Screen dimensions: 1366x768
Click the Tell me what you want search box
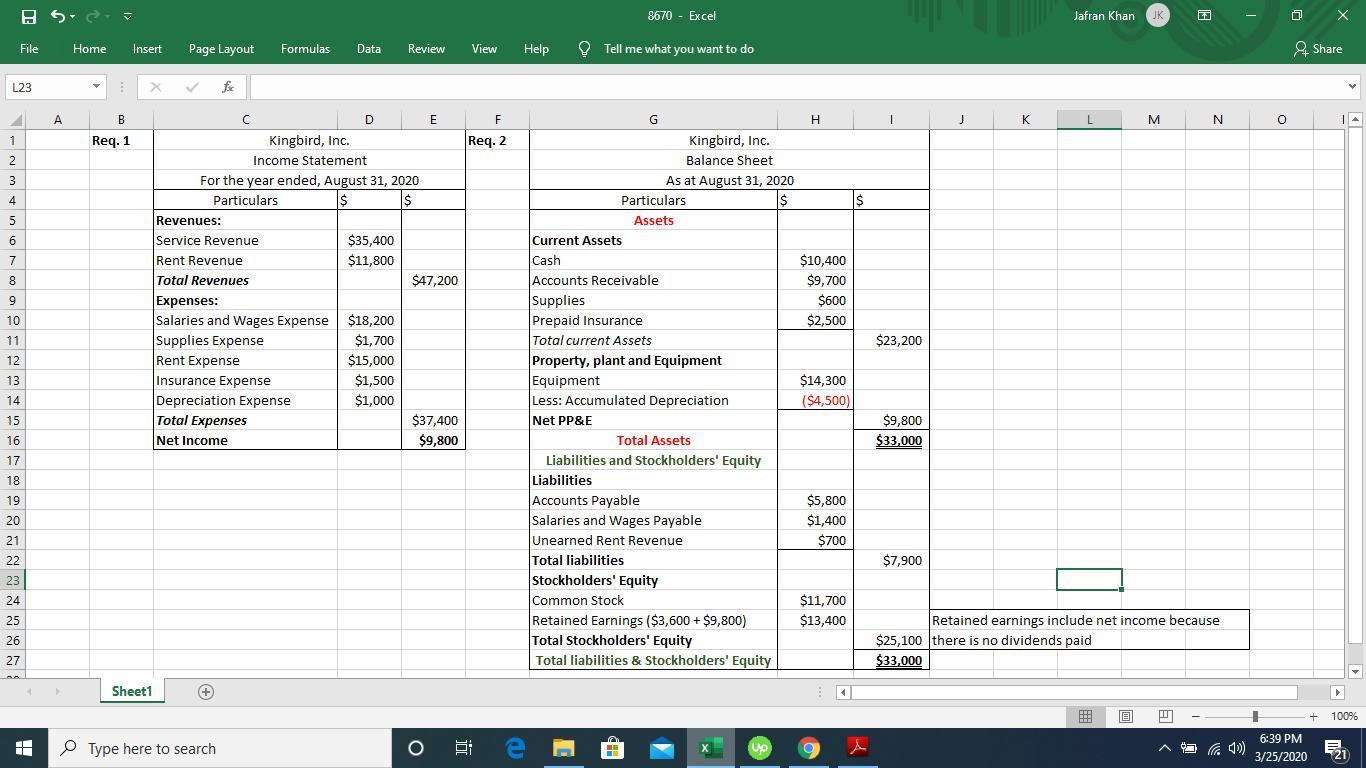pos(678,49)
